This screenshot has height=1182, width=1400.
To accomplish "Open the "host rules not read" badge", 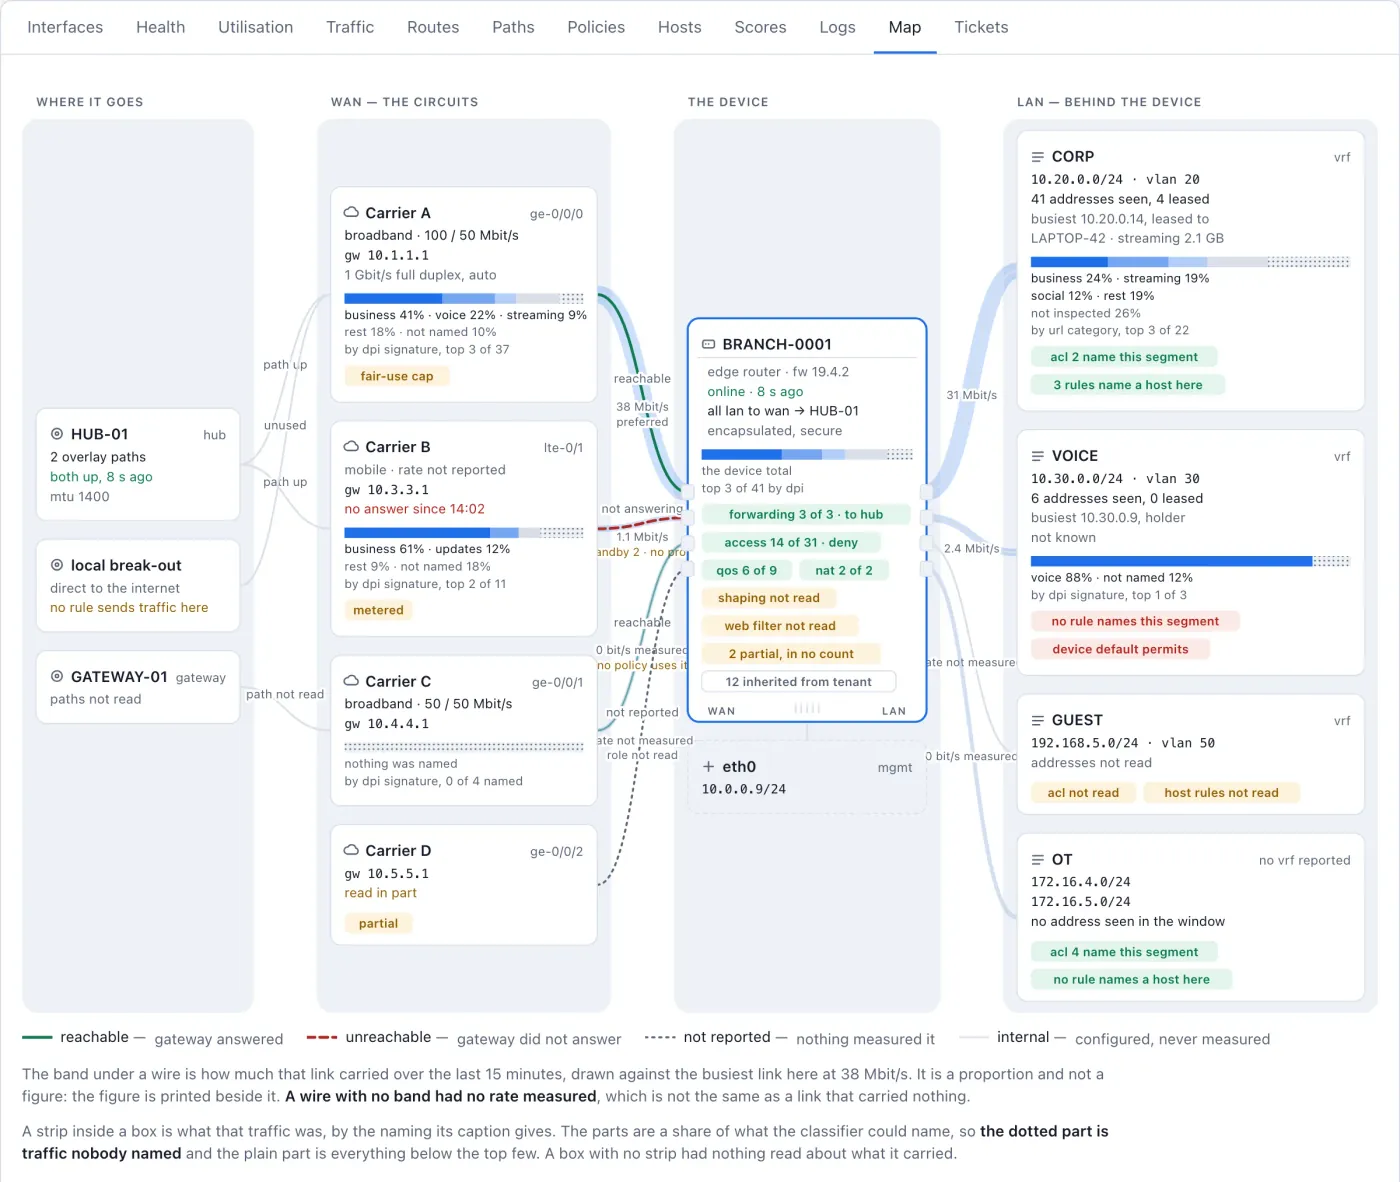I will (x=1221, y=793).
